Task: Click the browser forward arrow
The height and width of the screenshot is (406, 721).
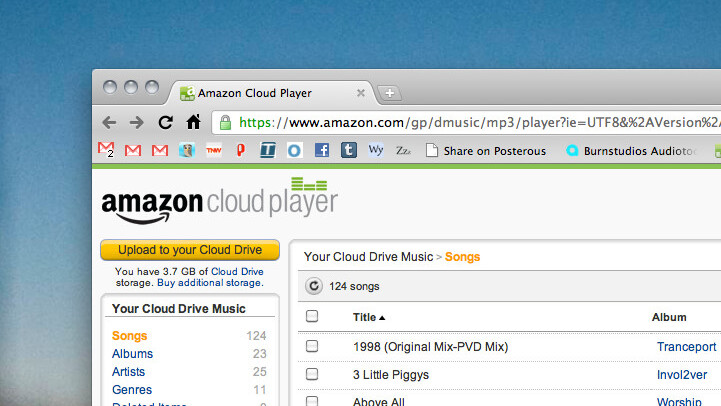Action: click(x=137, y=123)
